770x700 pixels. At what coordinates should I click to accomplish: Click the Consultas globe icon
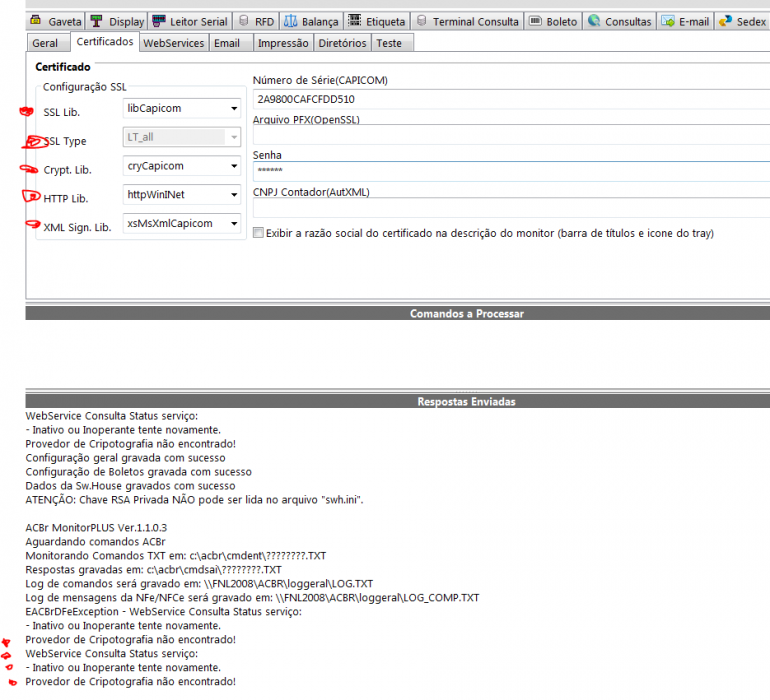tap(594, 21)
